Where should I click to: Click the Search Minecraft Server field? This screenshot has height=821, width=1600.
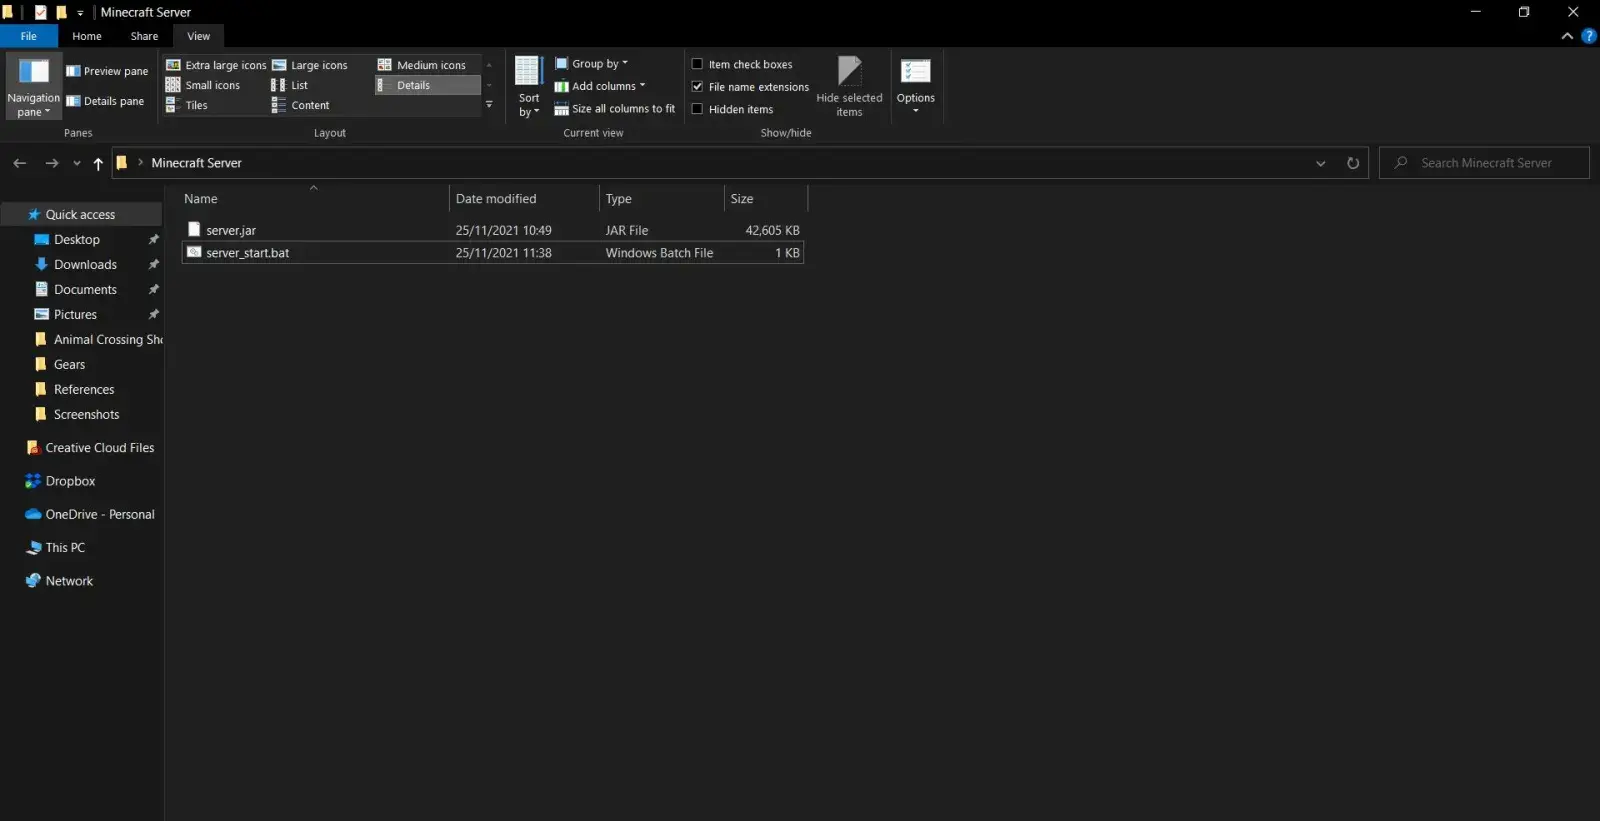(1486, 163)
